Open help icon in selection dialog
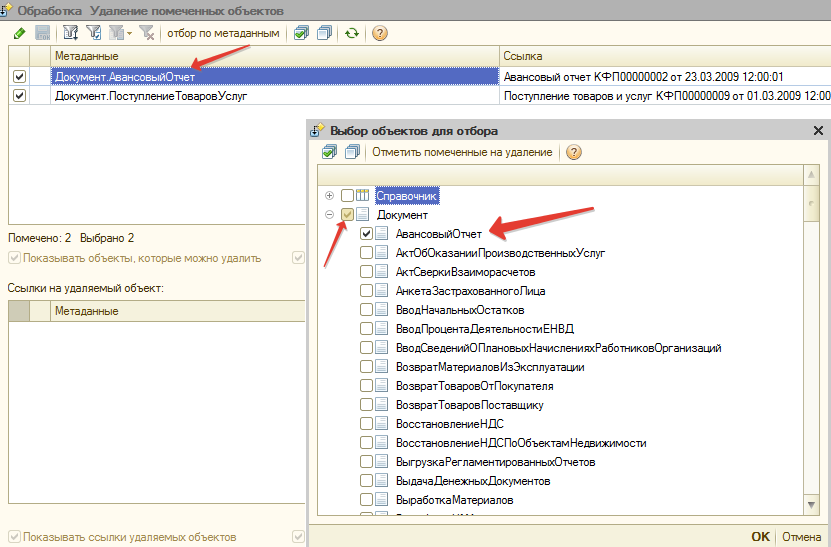This screenshot has width=831, height=547. click(574, 152)
